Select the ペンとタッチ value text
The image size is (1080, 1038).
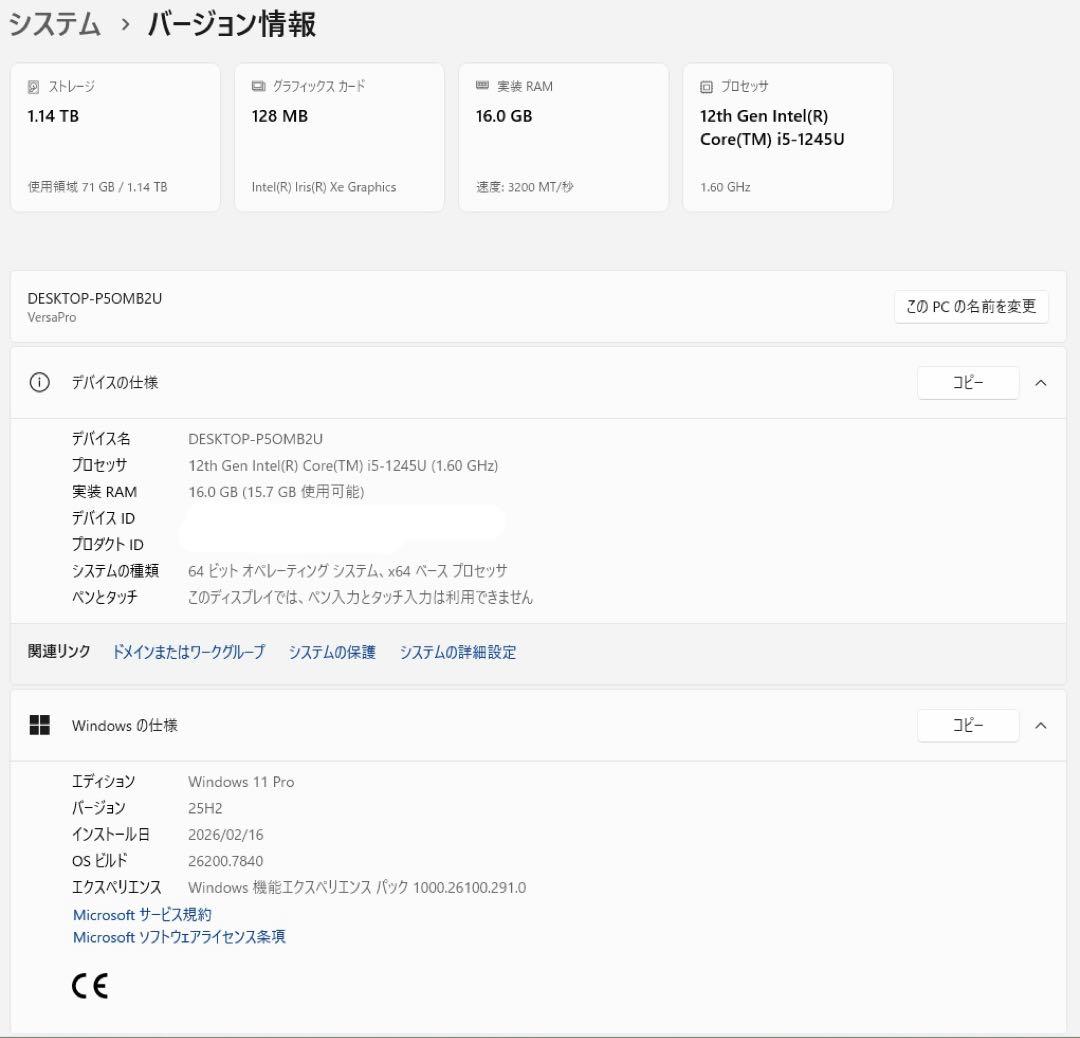coord(360,597)
